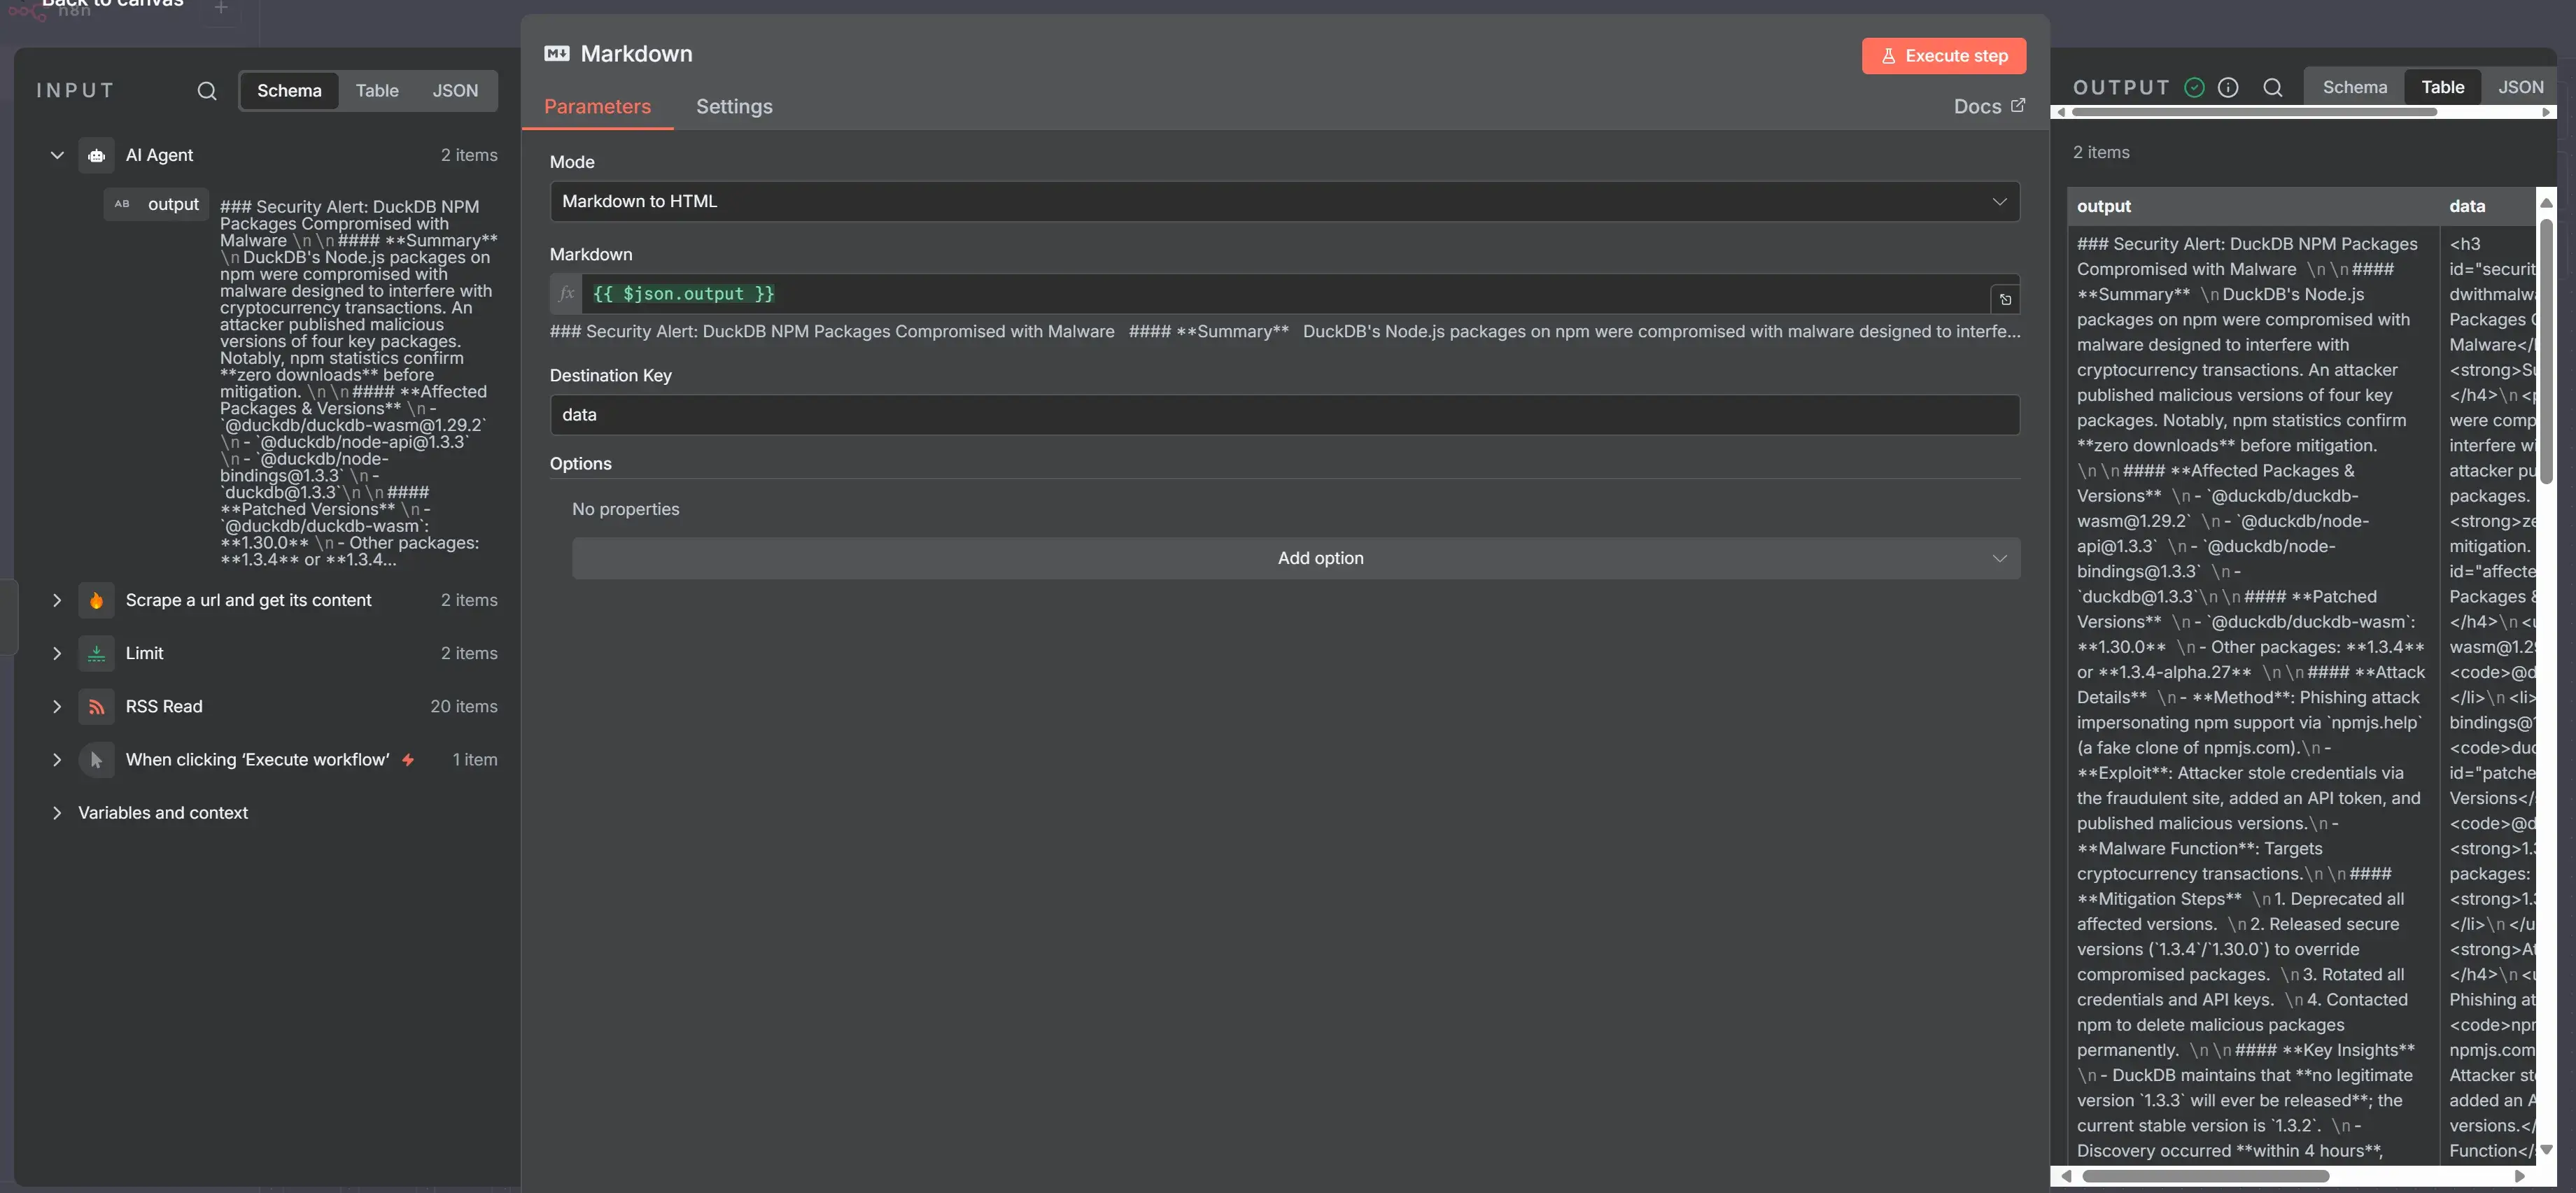Screen dimensions: 2576x1193
Task: Click the Markdown node title
Action: tap(636, 54)
